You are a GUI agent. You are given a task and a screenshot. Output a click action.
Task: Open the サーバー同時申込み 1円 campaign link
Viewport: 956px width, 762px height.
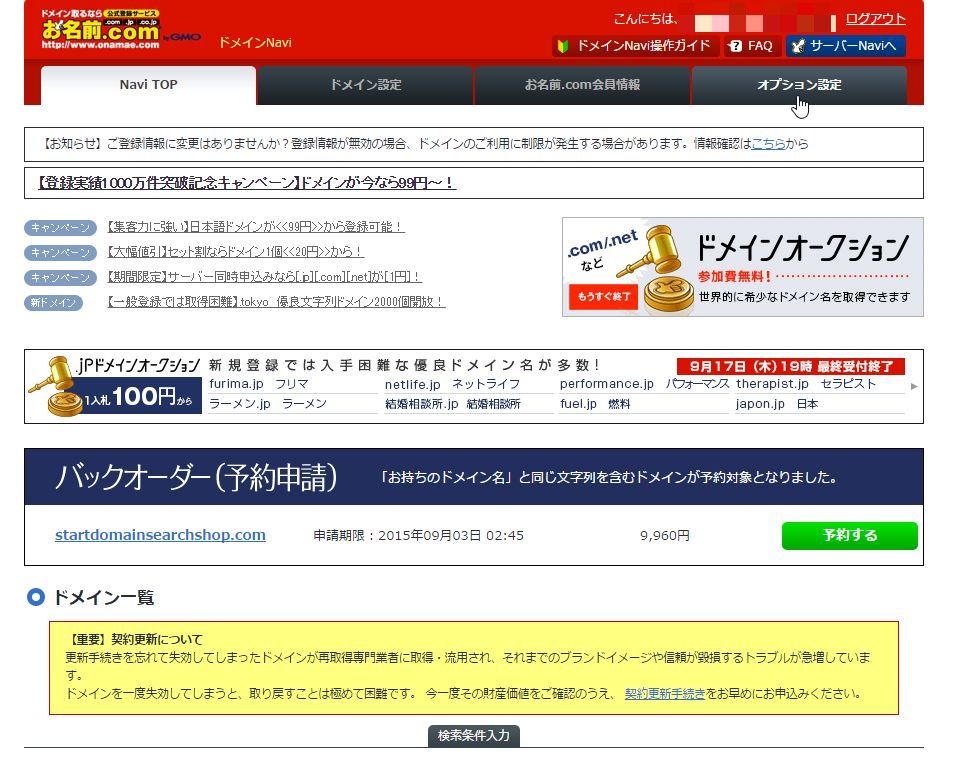pyautogui.click(x=264, y=277)
